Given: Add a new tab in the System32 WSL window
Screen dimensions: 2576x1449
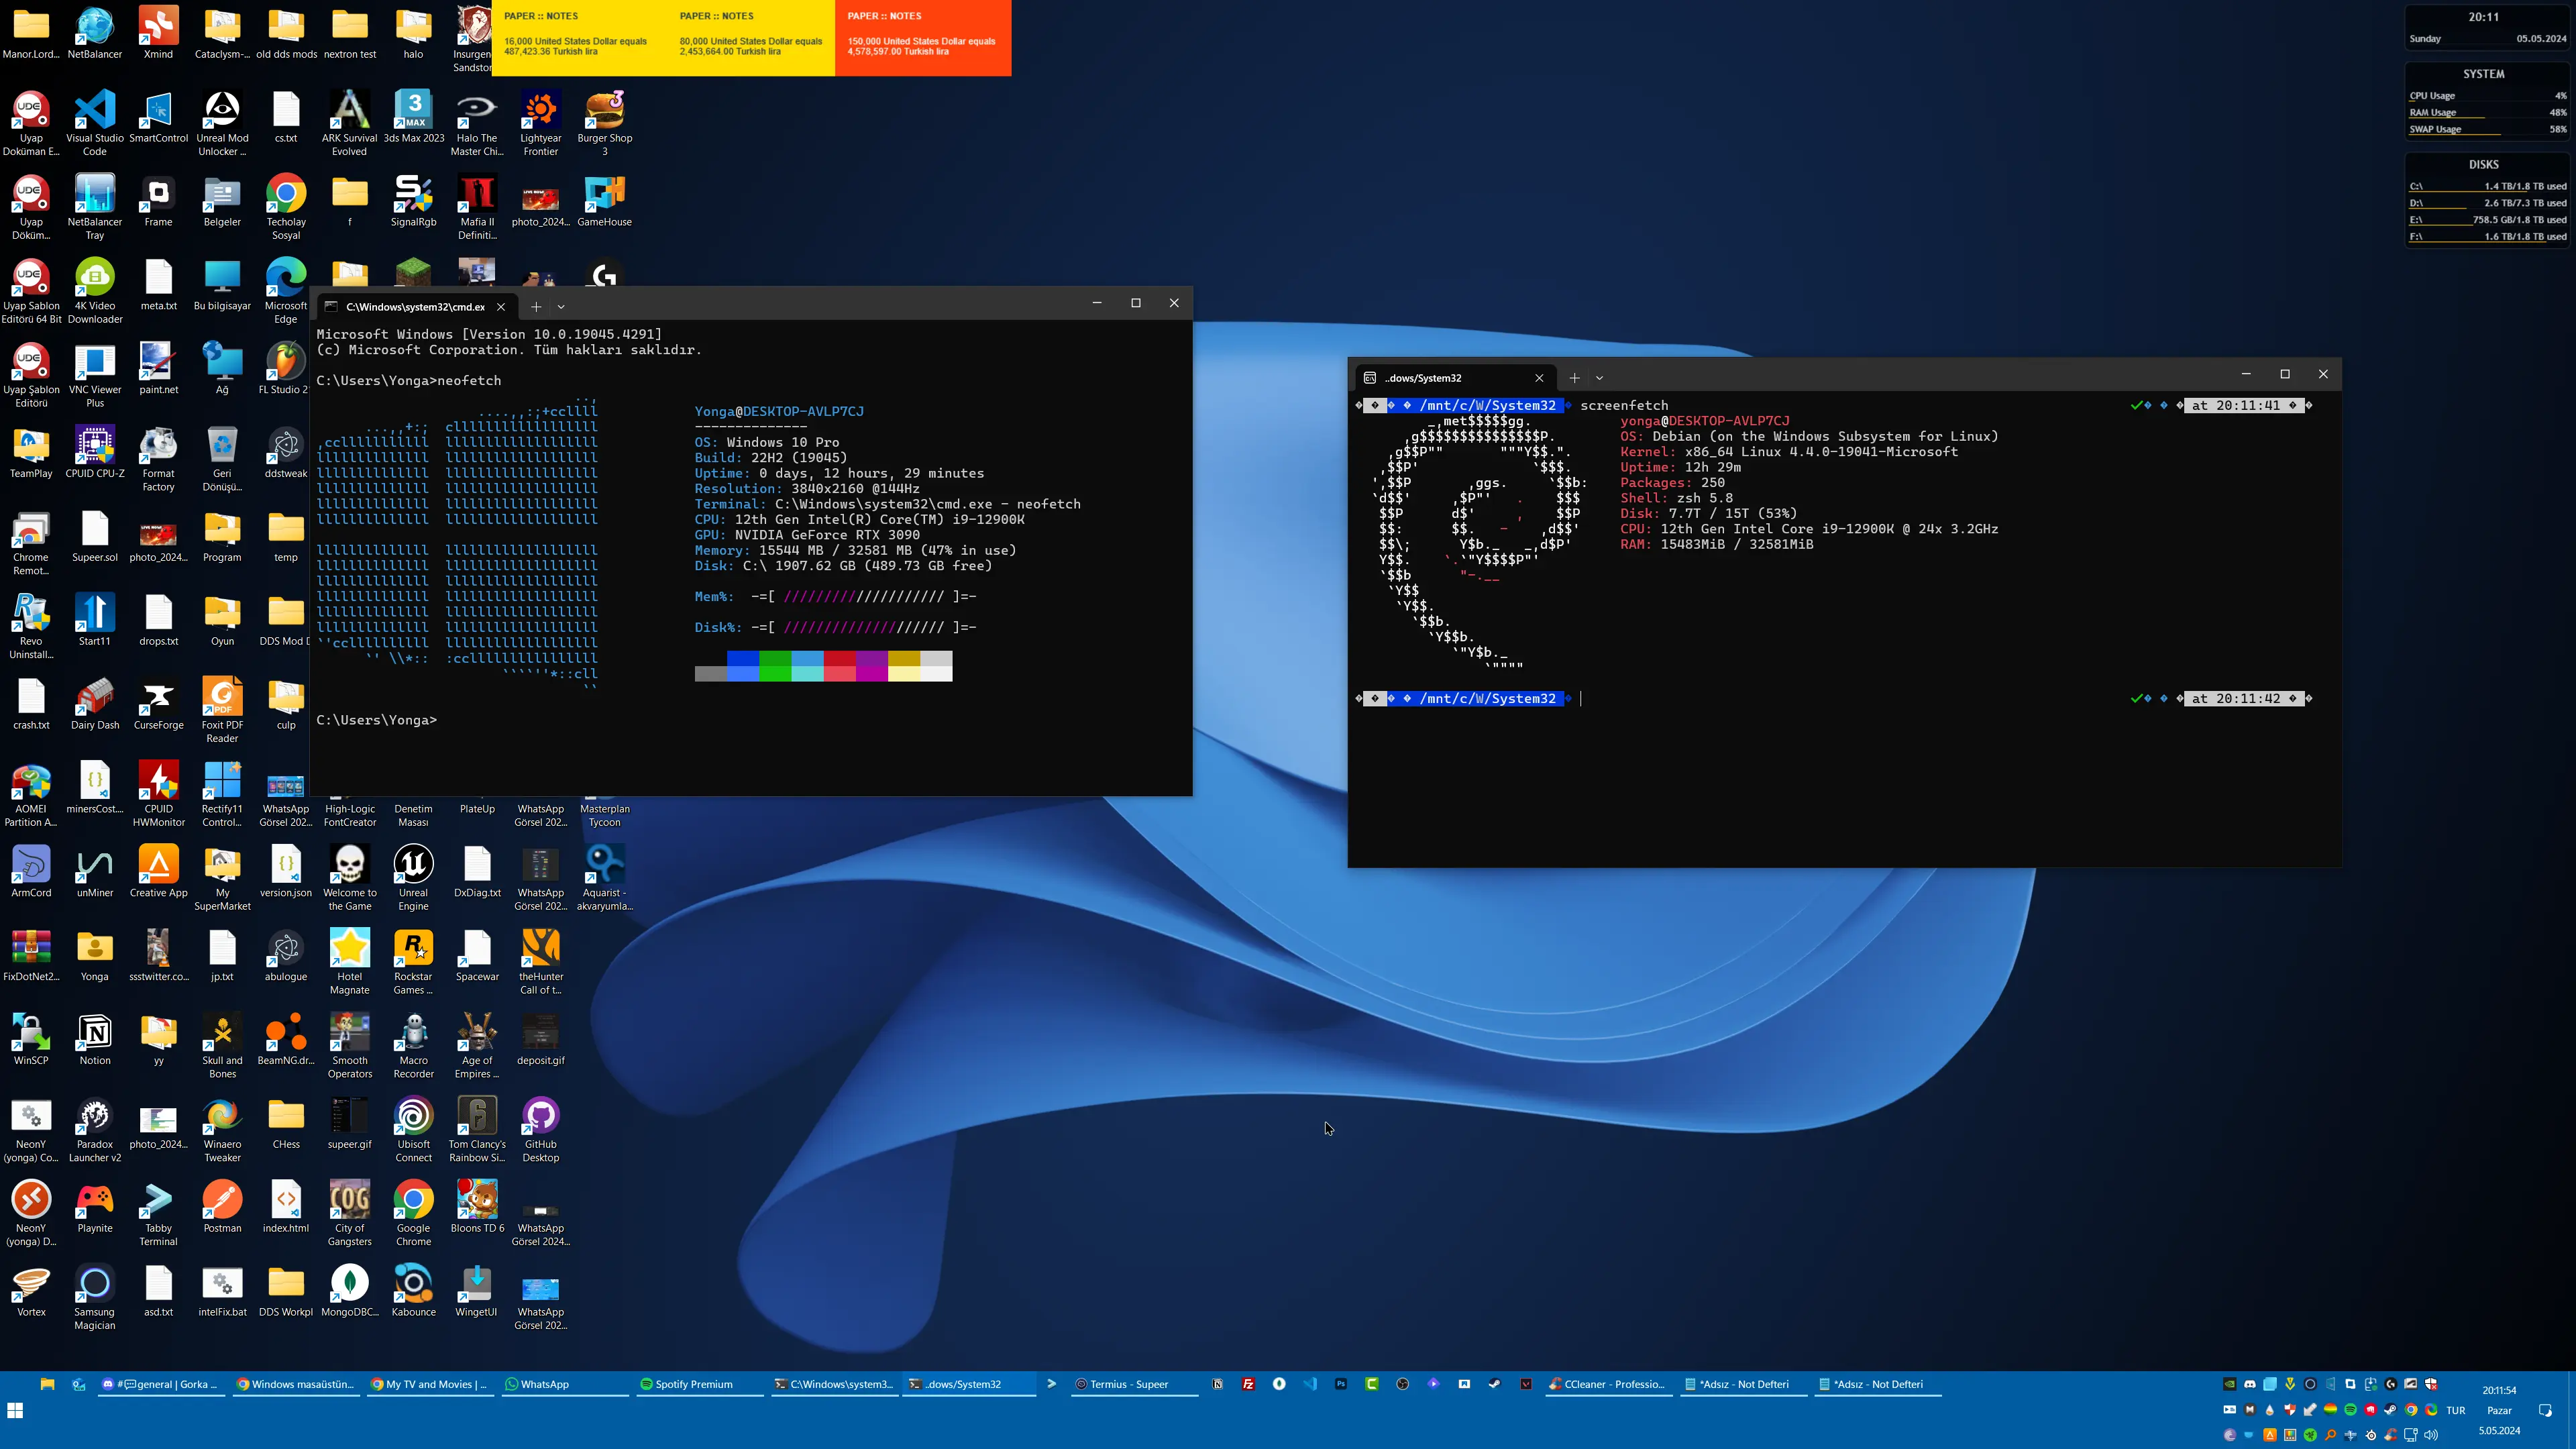Looking at the screenshot, I should pyautogui.click(x=1574, y=378).
